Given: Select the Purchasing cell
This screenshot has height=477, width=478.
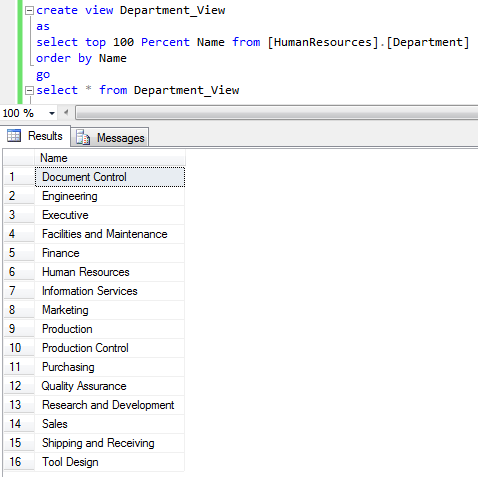Looking at the screenshot, I should pos(110,367).
